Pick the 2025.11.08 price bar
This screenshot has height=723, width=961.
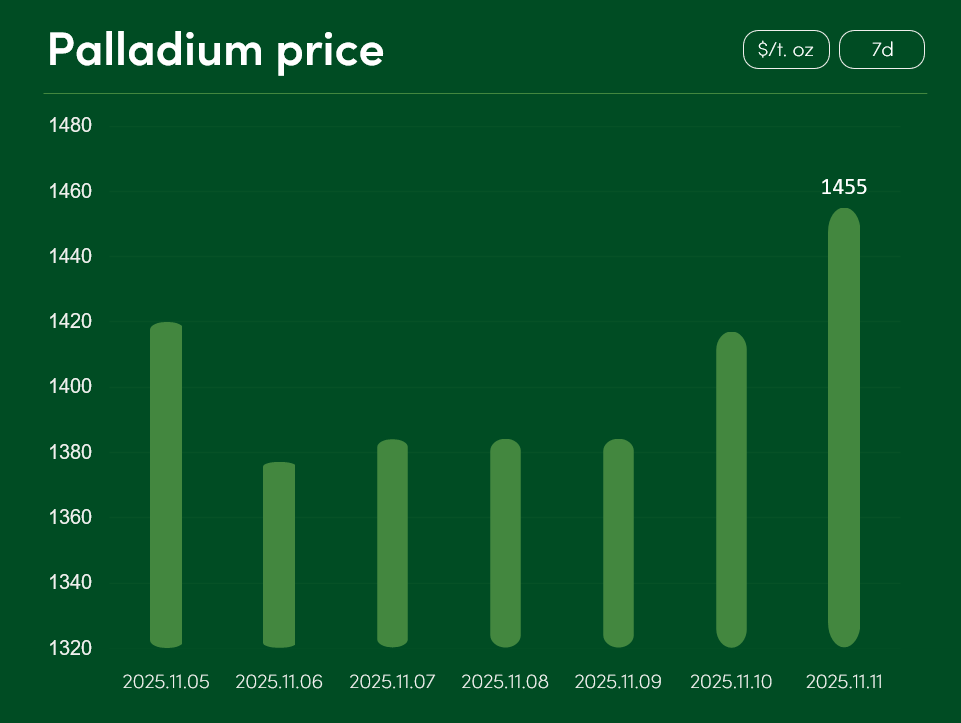pyautogui.click(x=505, y=543)
